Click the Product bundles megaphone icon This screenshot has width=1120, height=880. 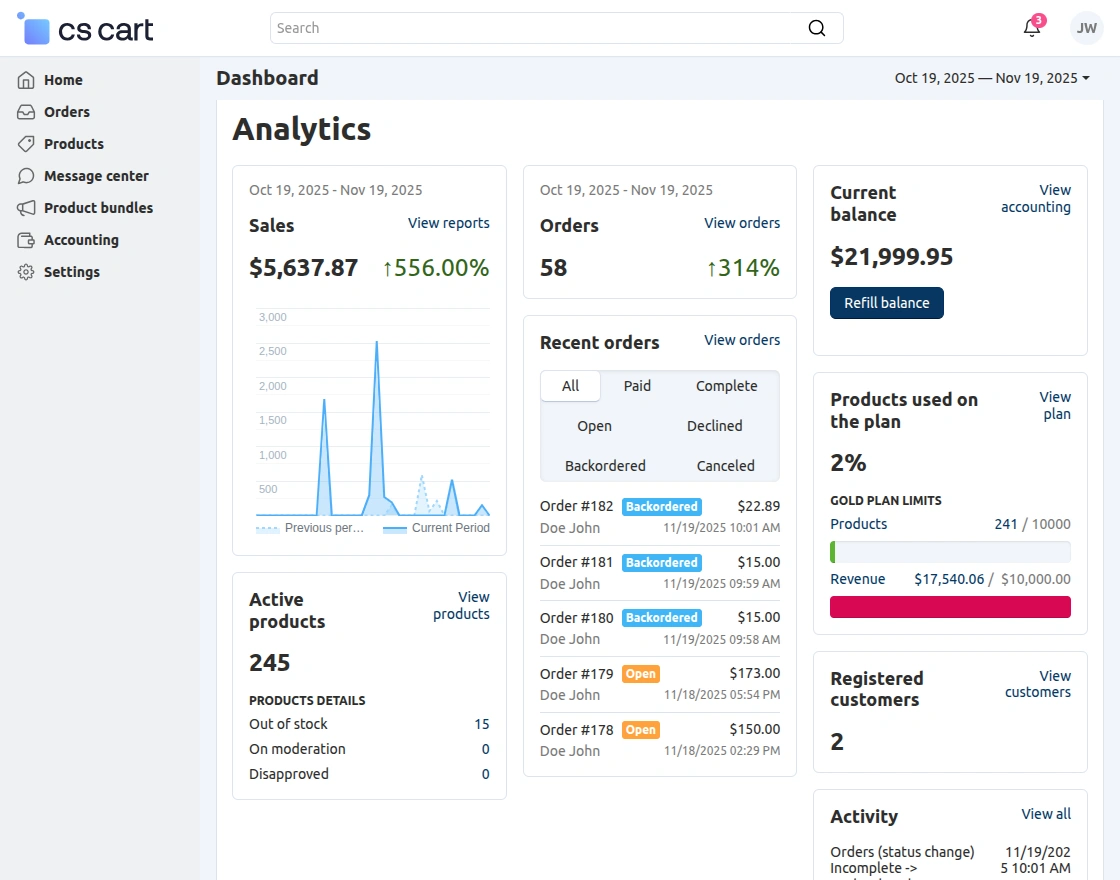[26, 208]
